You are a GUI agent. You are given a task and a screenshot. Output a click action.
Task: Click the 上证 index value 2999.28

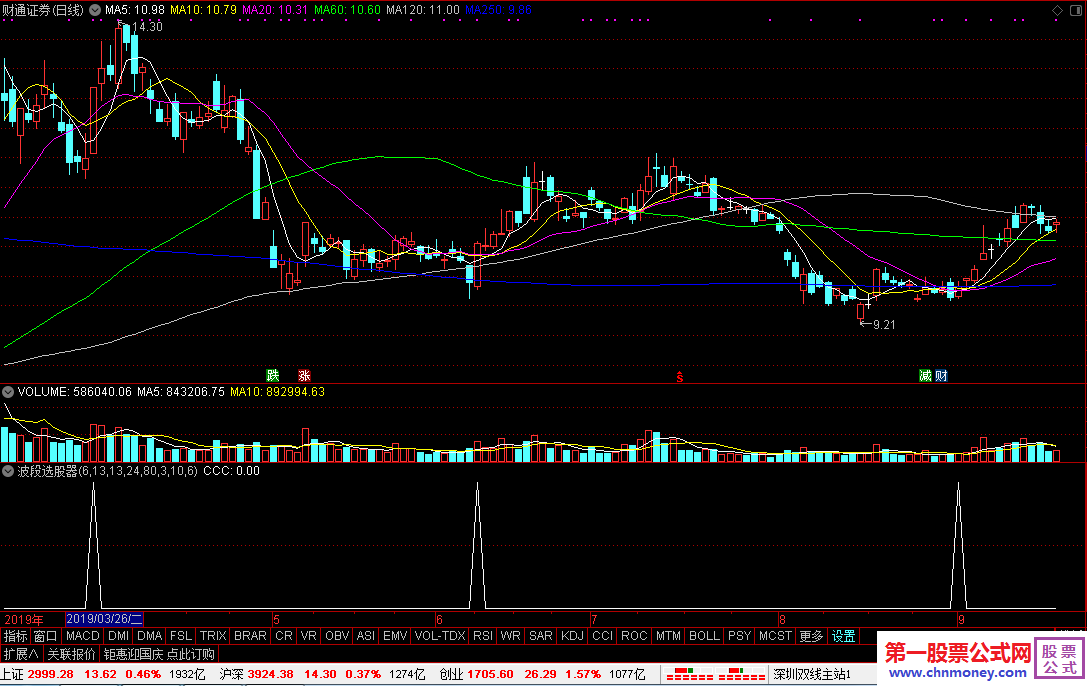(x=51, y=674)
